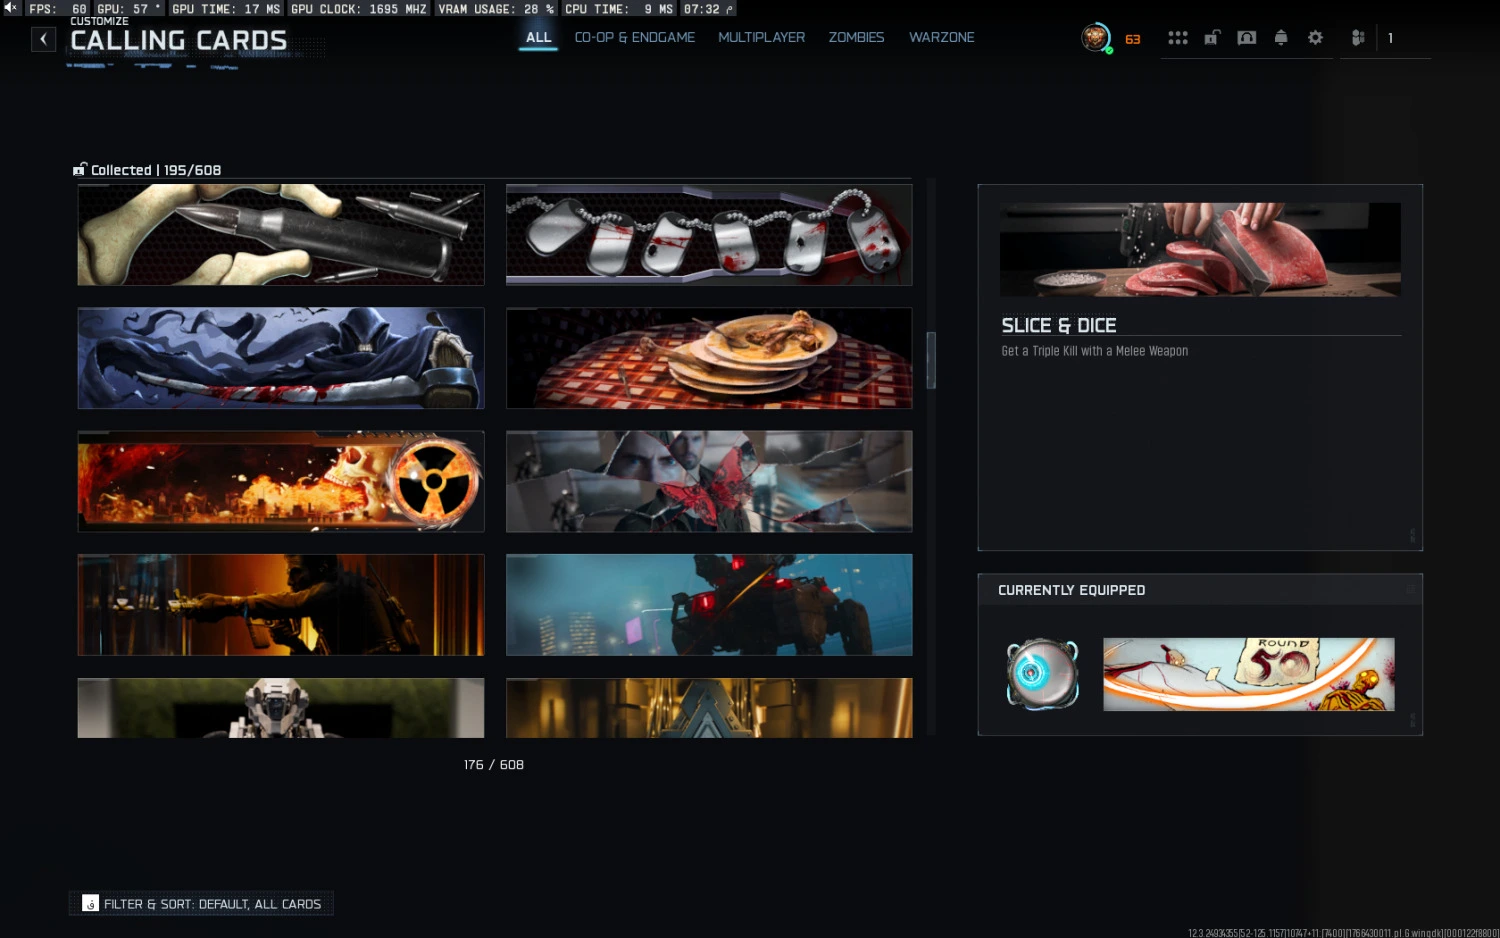This screenshot has width=1500, height=938.
Task: Go back using the left chevron button
Action: point(43,39)
